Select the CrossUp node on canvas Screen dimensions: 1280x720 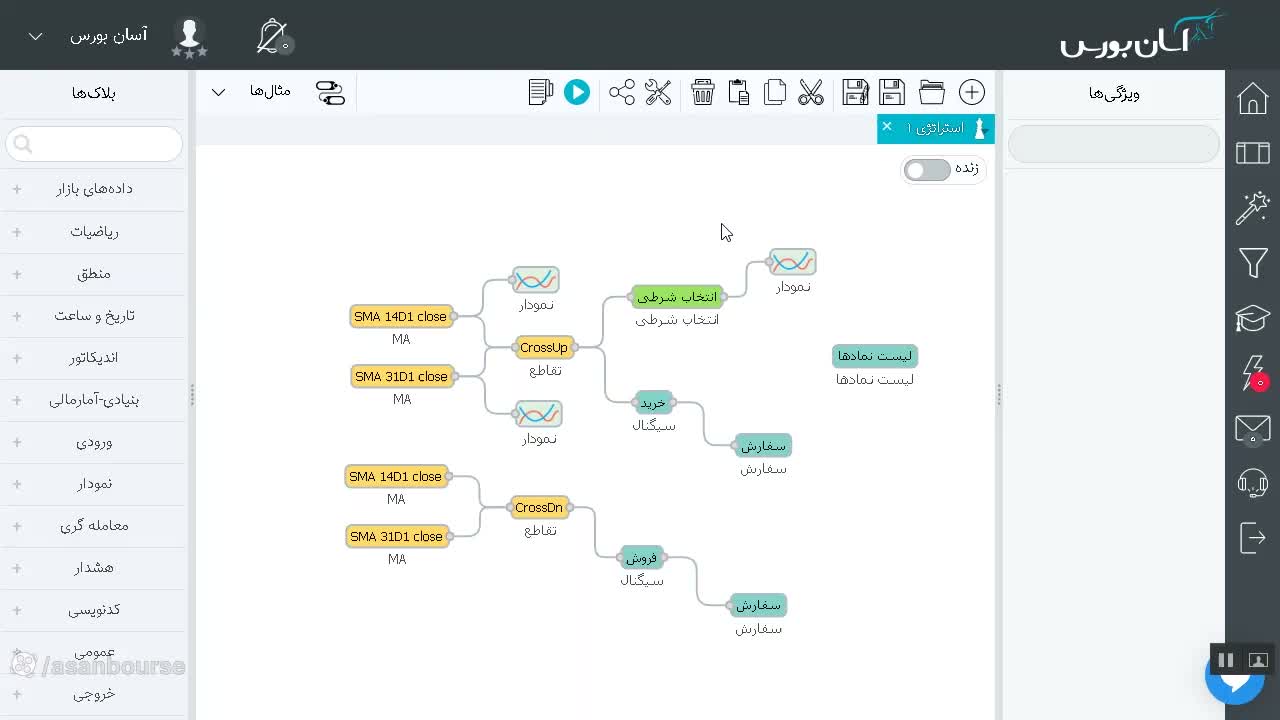[544, 348]
